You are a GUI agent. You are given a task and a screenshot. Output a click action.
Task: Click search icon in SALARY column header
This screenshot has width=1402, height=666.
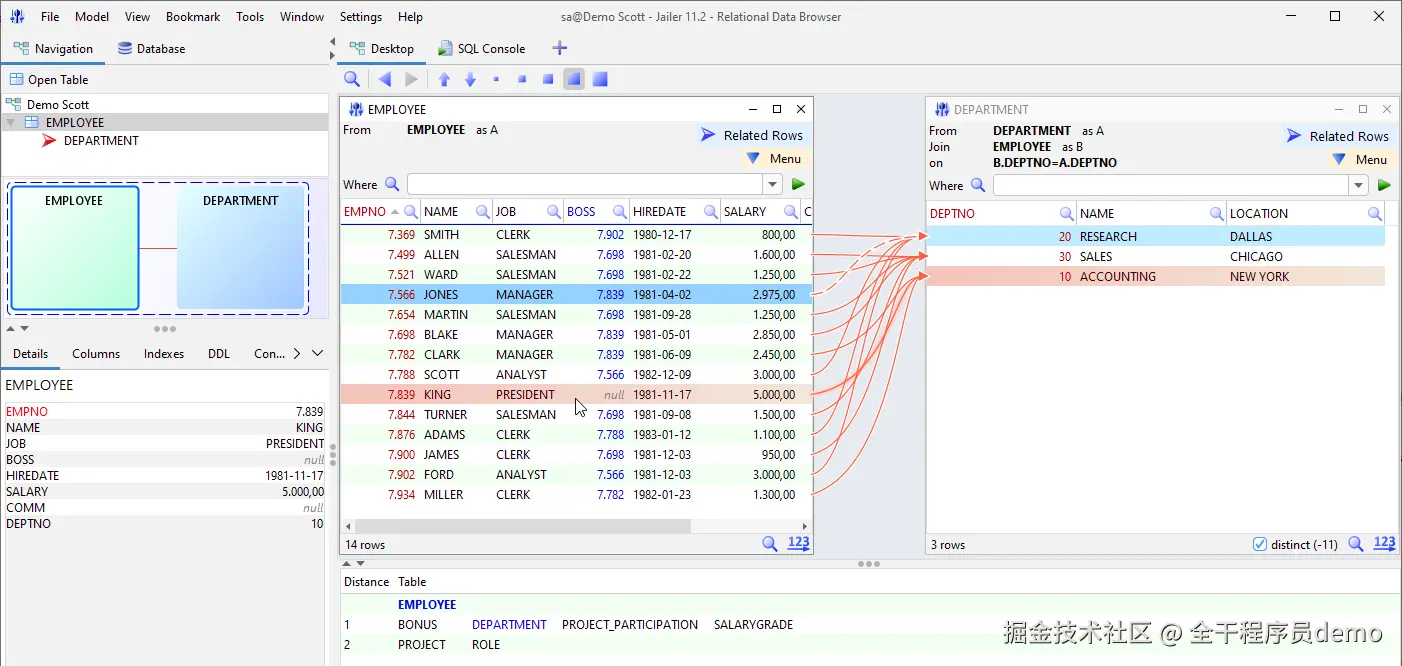point(791,212)
